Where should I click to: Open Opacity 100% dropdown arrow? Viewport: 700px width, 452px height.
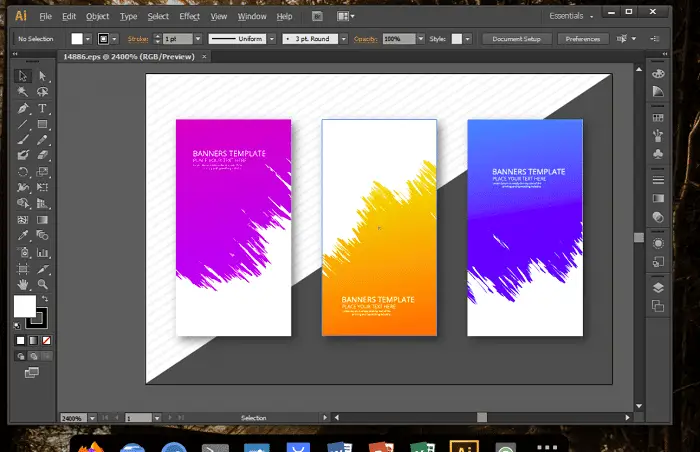click(421, 39)
